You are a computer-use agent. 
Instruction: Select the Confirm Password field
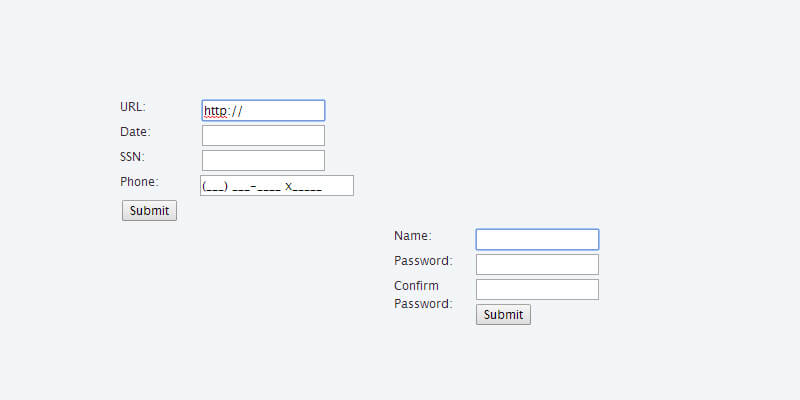coord(537,289)
